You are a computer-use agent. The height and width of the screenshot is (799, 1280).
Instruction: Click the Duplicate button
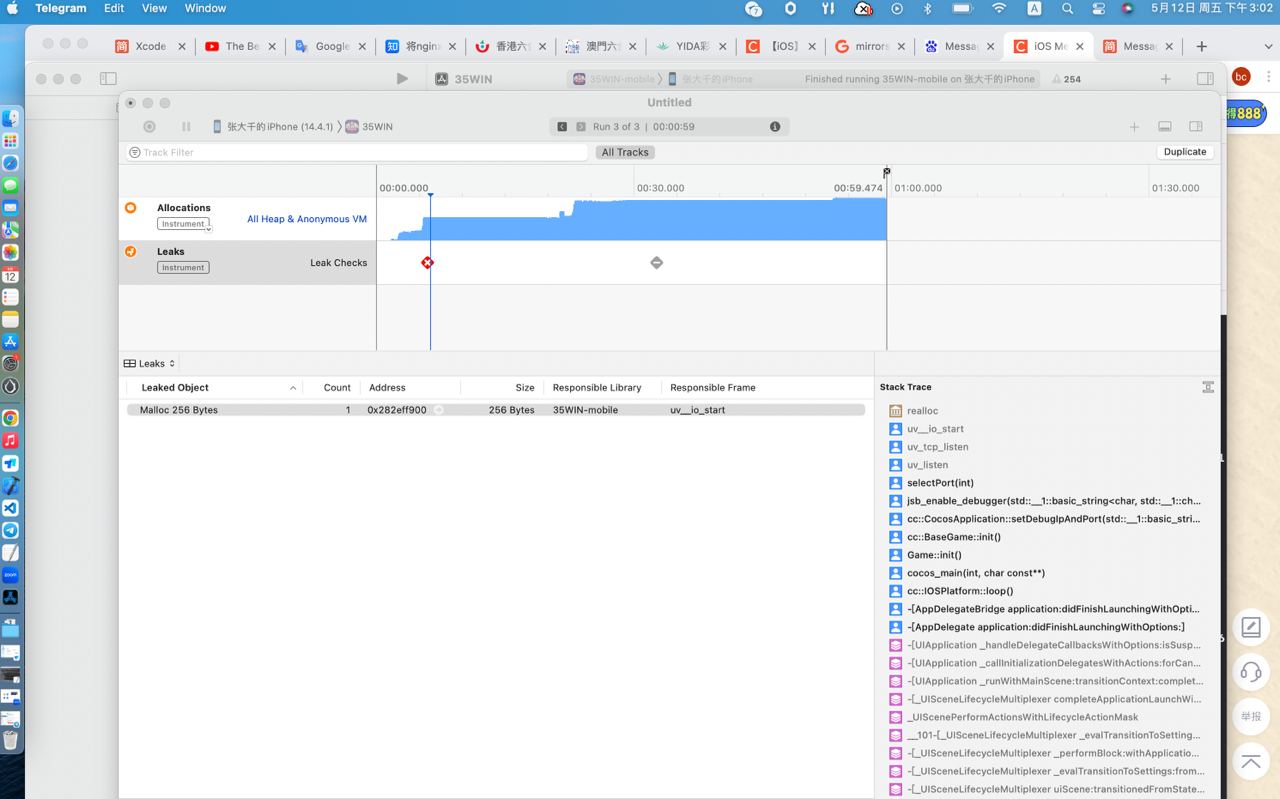pos(1185,152)
